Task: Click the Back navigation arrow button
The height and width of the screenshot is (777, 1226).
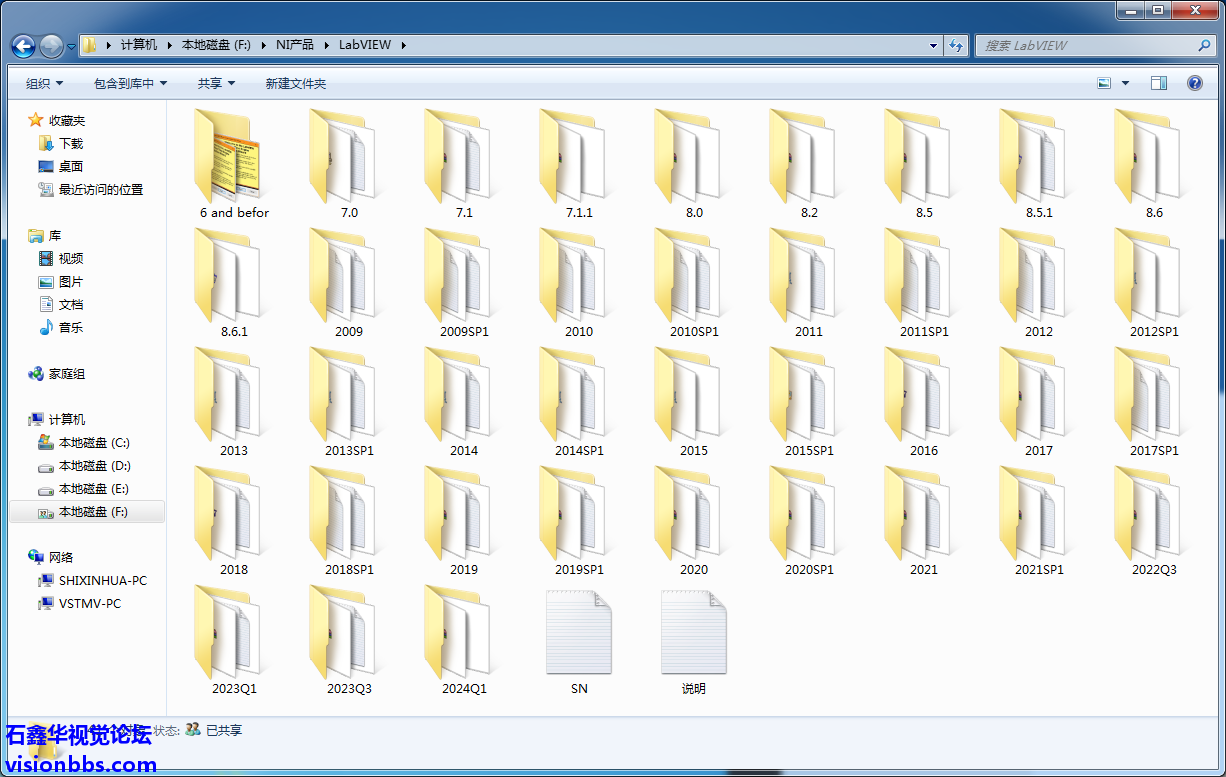Action: 23,46
